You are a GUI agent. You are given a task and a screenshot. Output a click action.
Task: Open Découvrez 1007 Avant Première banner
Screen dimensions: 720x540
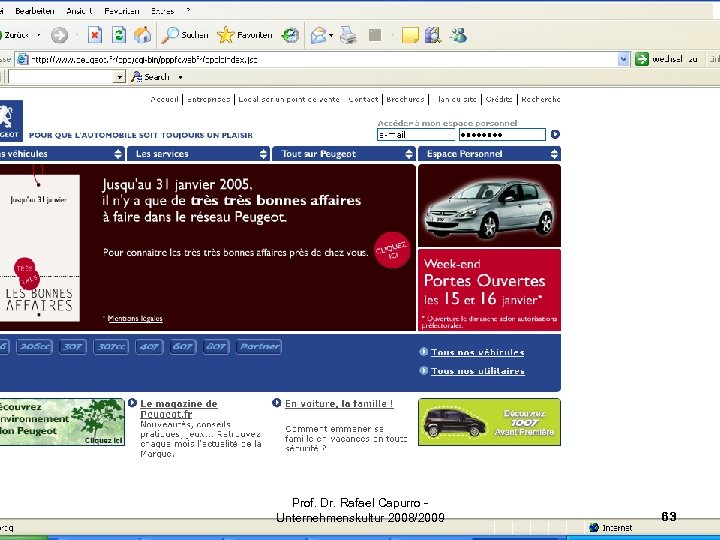coord(489,422)
